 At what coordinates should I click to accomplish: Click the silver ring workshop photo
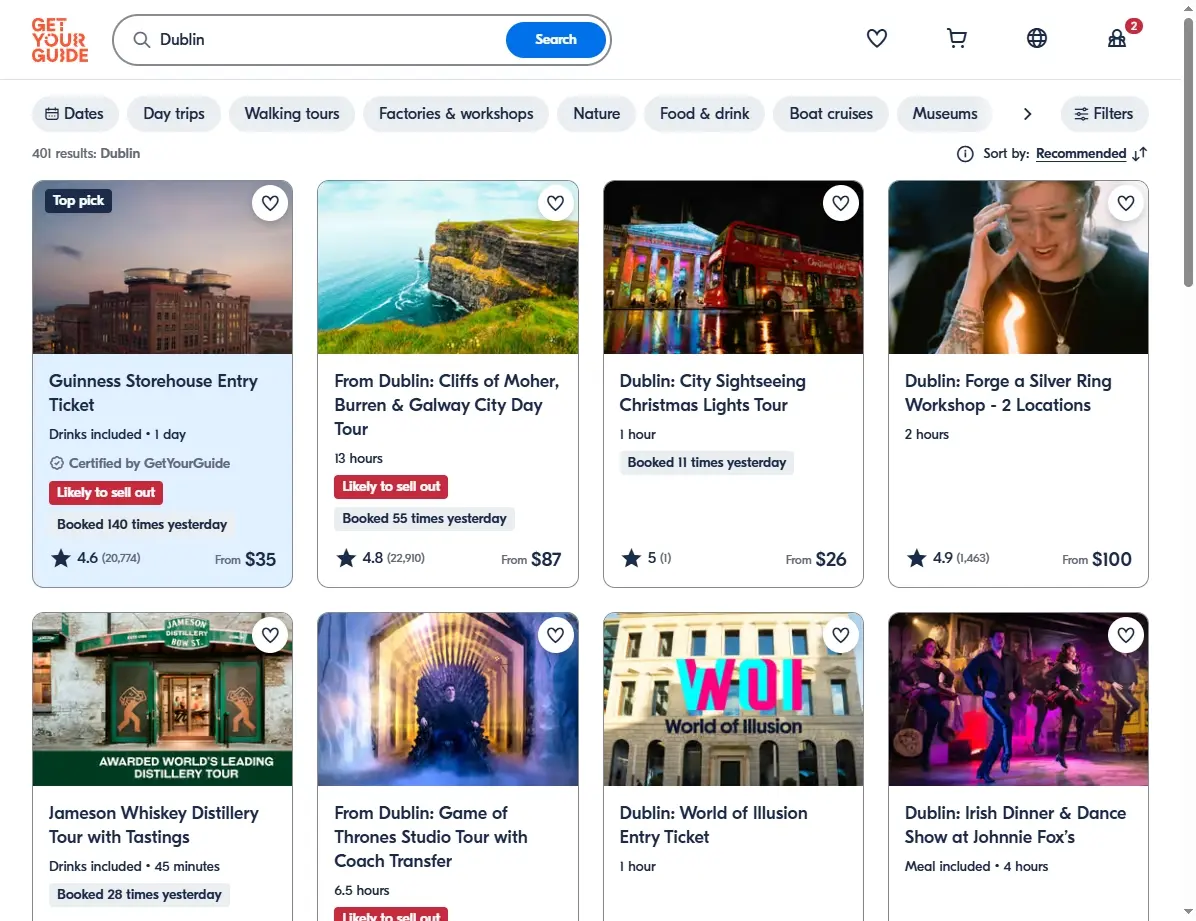(1018, 267)
